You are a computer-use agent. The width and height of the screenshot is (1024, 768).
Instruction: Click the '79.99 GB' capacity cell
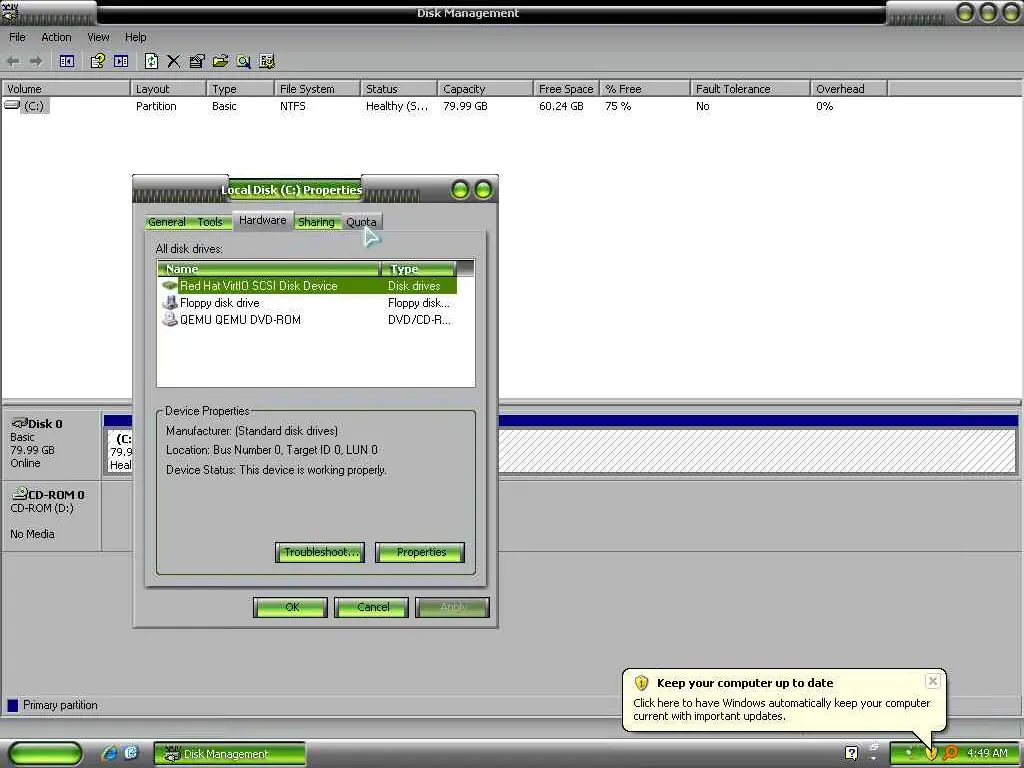[465, 106]
